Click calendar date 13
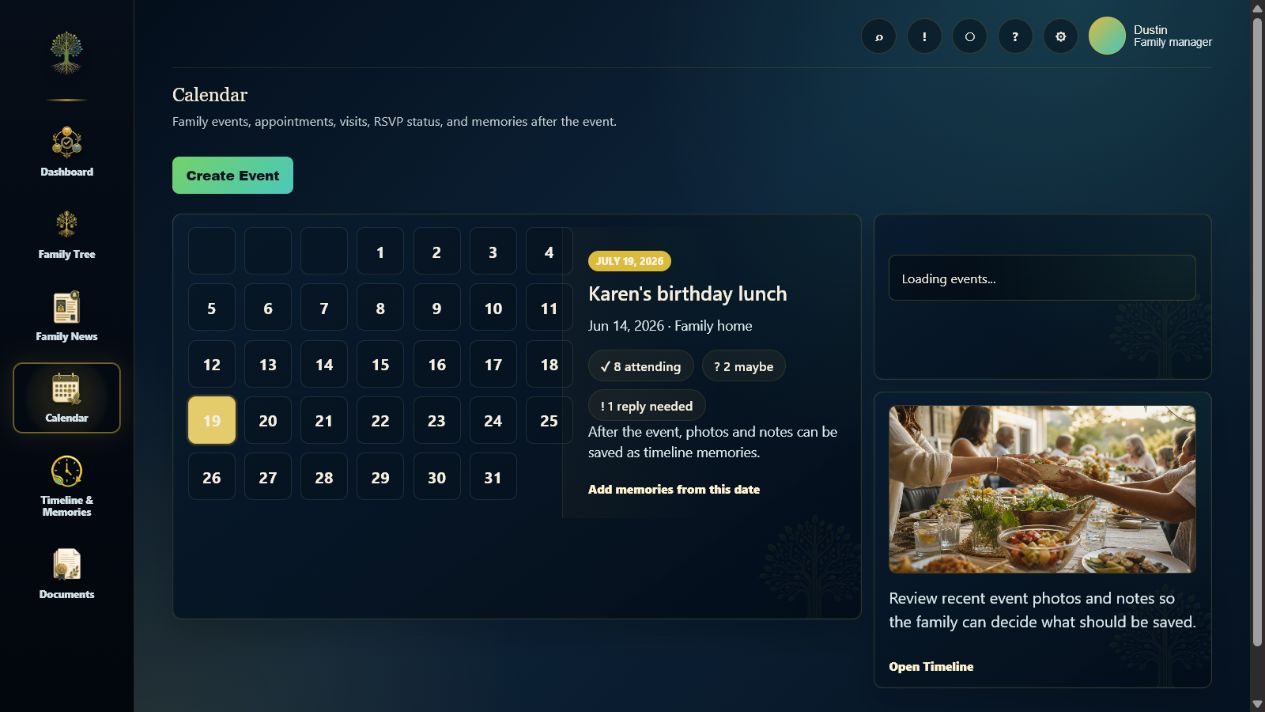Image resolution: width=1265 pixels, height=712 pixels. pyautogui.click(x=268, y=364)
